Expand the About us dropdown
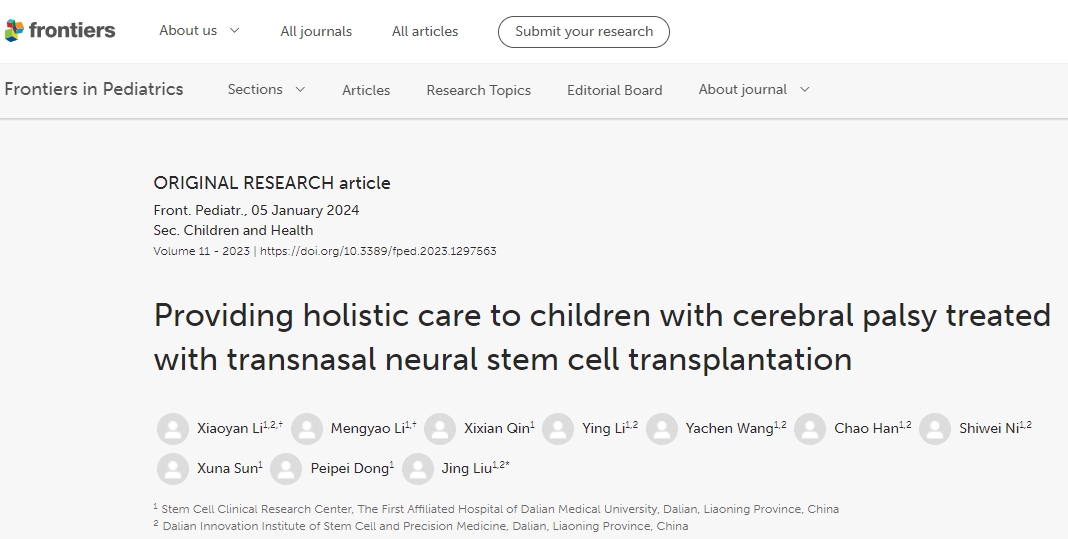This screenshot has width=1068, height=539. click(x=199, y=31)
